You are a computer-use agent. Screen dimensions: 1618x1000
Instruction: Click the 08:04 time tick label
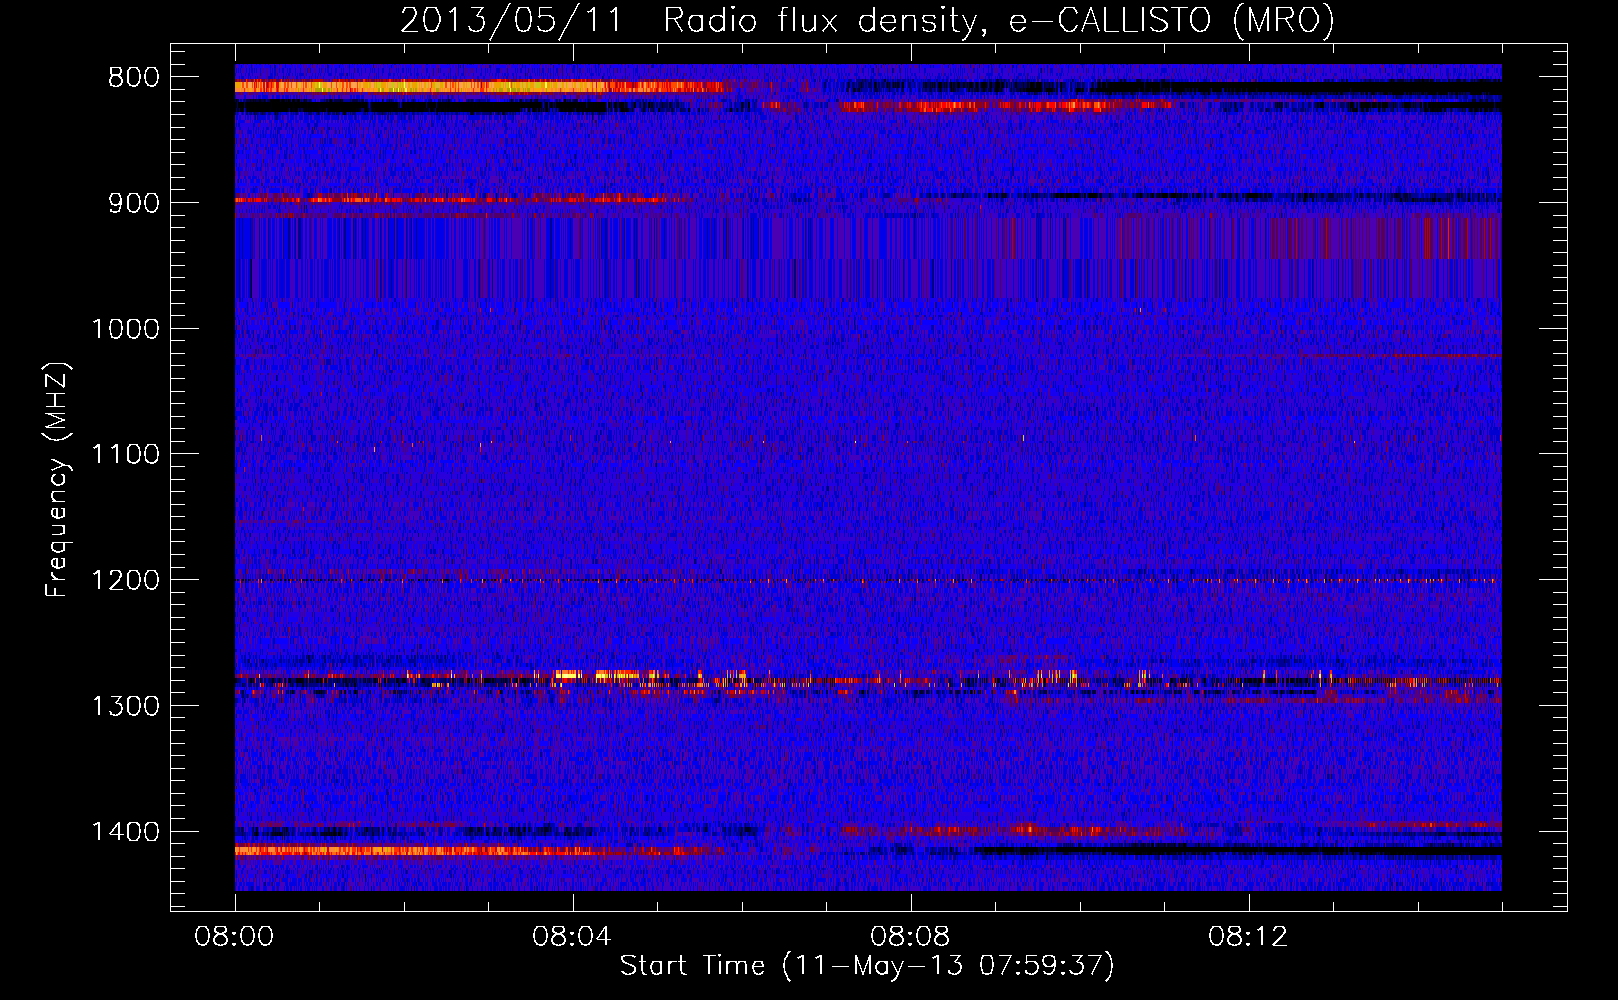point(573,937)
